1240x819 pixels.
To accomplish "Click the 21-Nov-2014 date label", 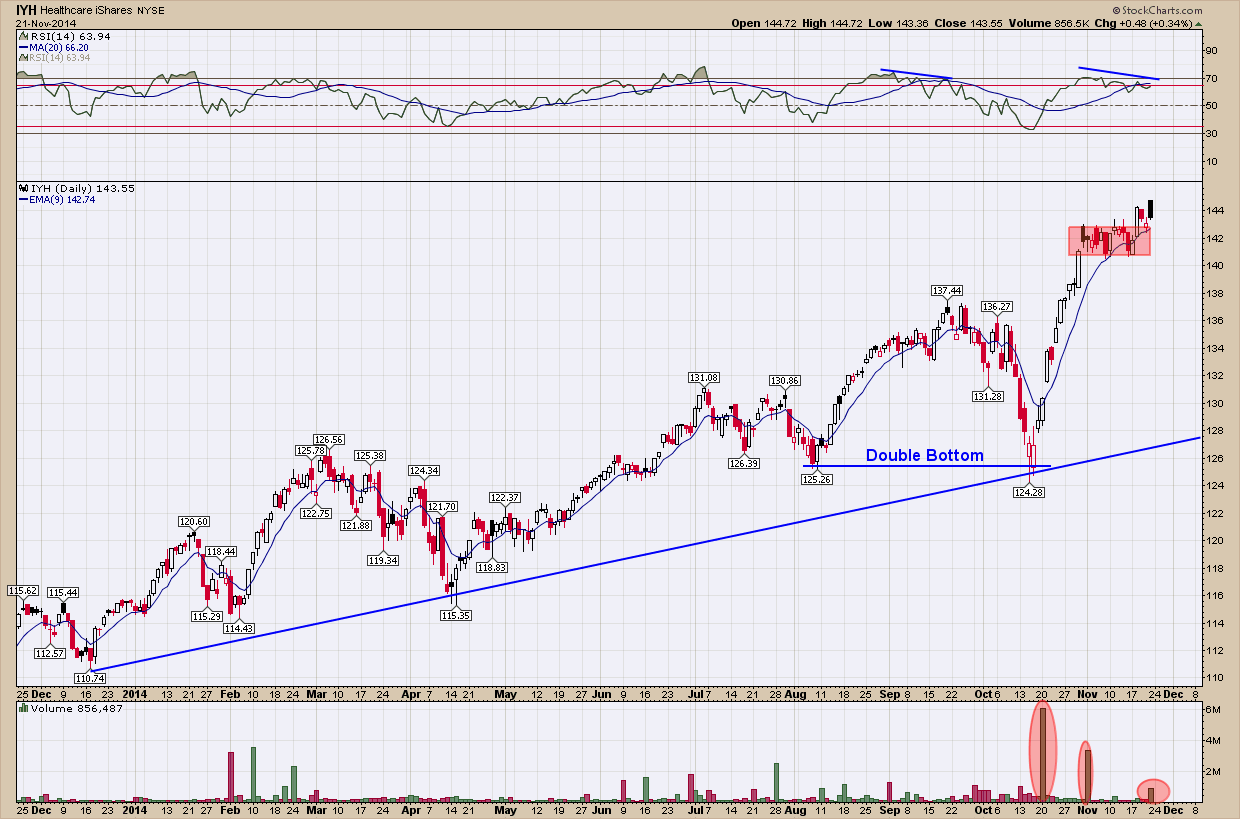I will click(45, 22).
